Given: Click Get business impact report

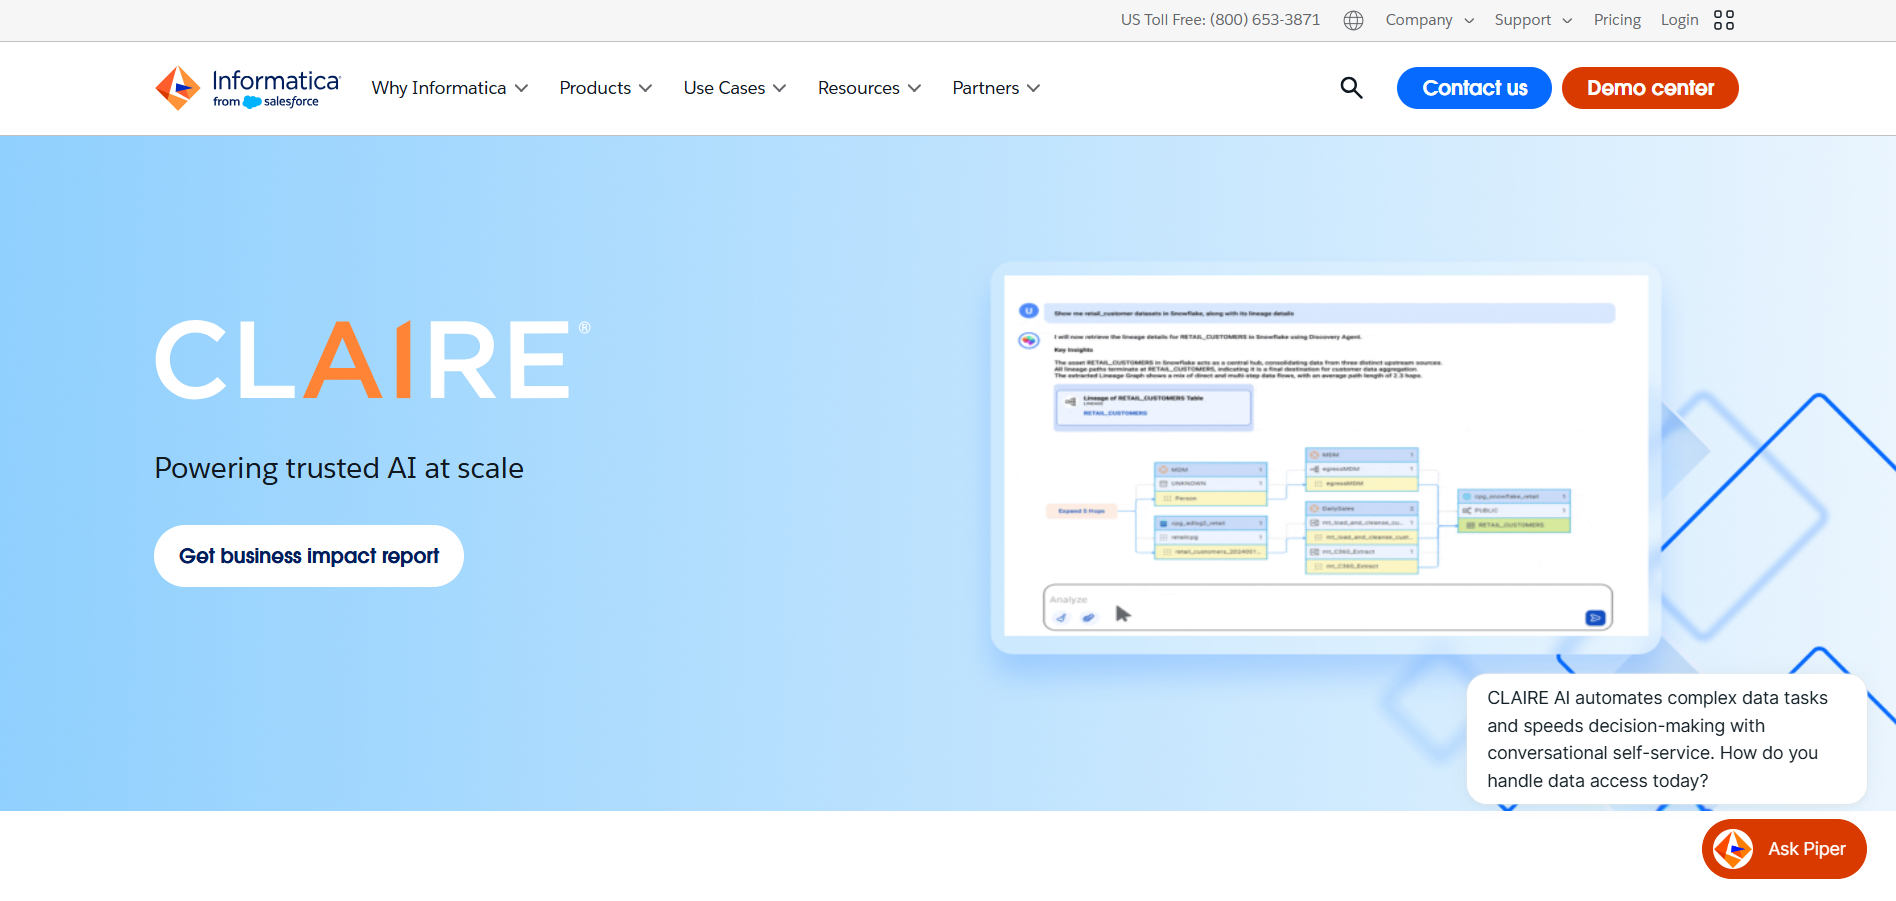Looking at the screenshot, I should point(309,556).
